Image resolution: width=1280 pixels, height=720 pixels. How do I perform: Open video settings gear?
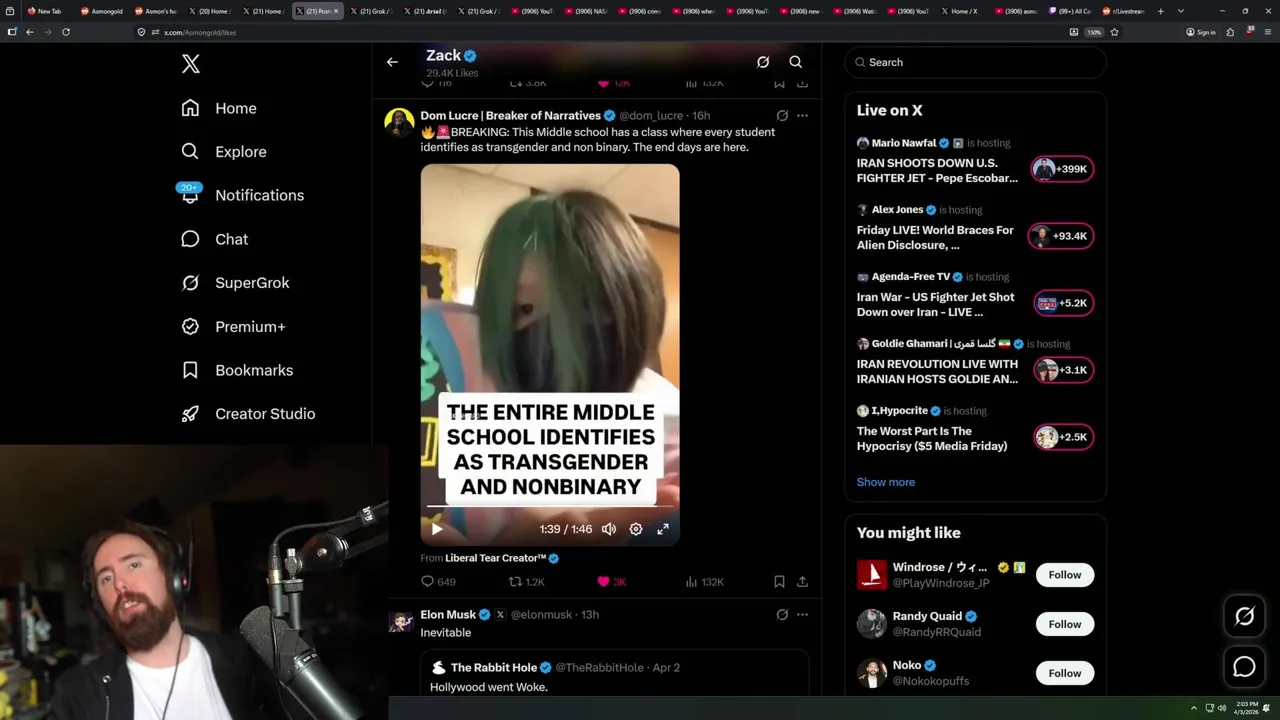[636, 529]
